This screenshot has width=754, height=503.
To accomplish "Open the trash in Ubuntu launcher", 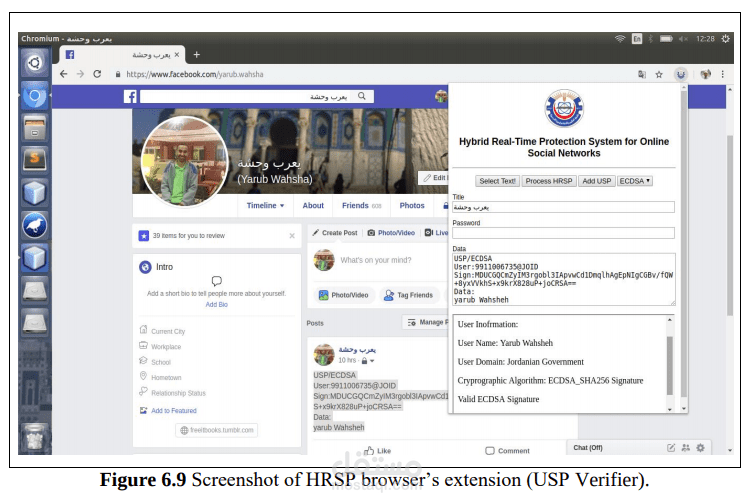I will [35, 438].
